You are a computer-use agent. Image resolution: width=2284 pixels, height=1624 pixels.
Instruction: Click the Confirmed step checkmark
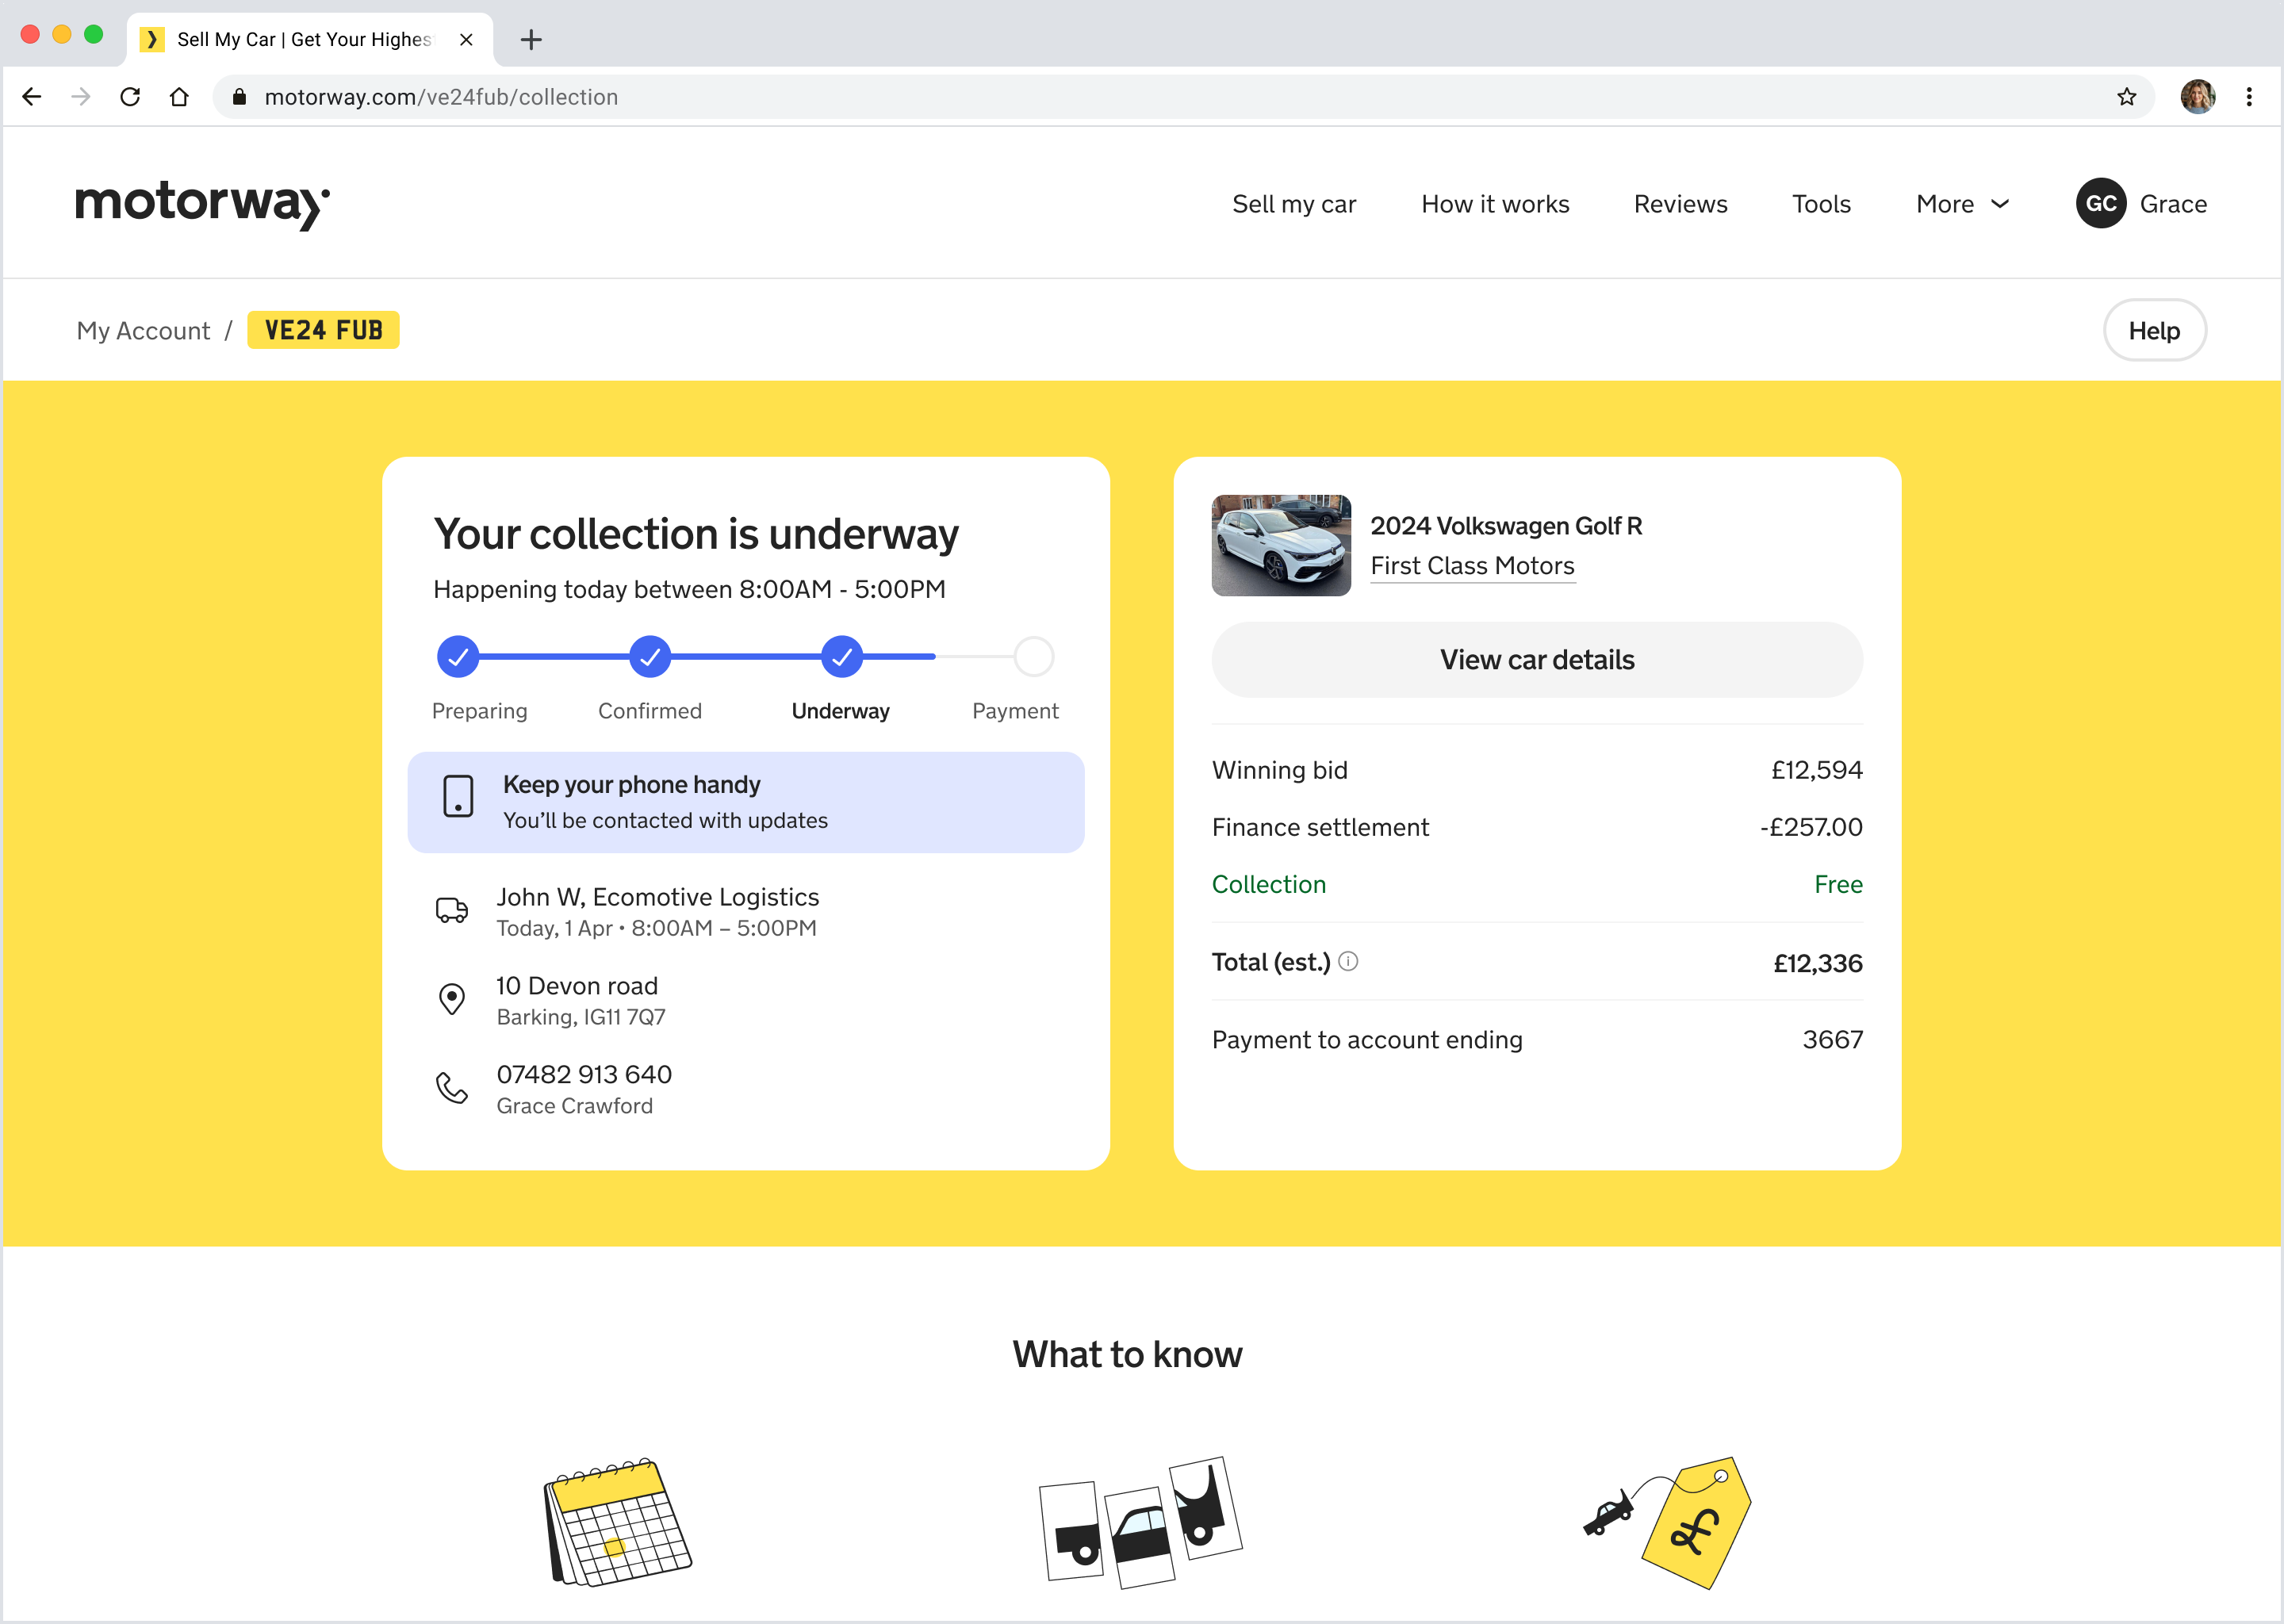point(650,657)
